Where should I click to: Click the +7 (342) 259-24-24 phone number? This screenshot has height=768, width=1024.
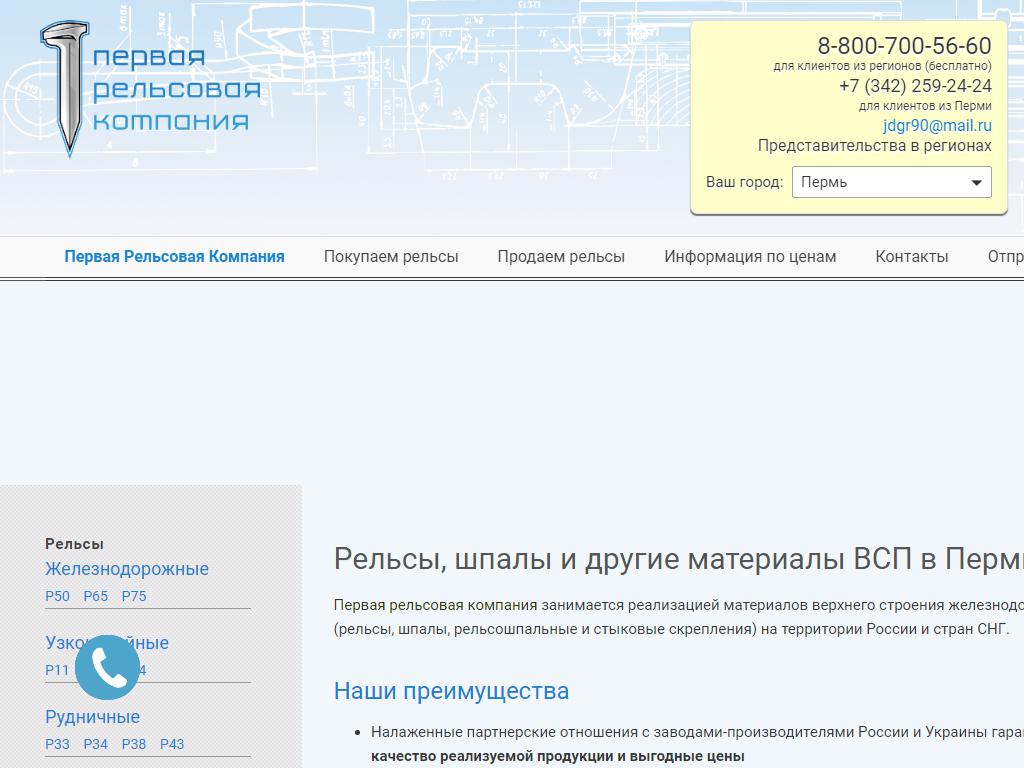915,86
